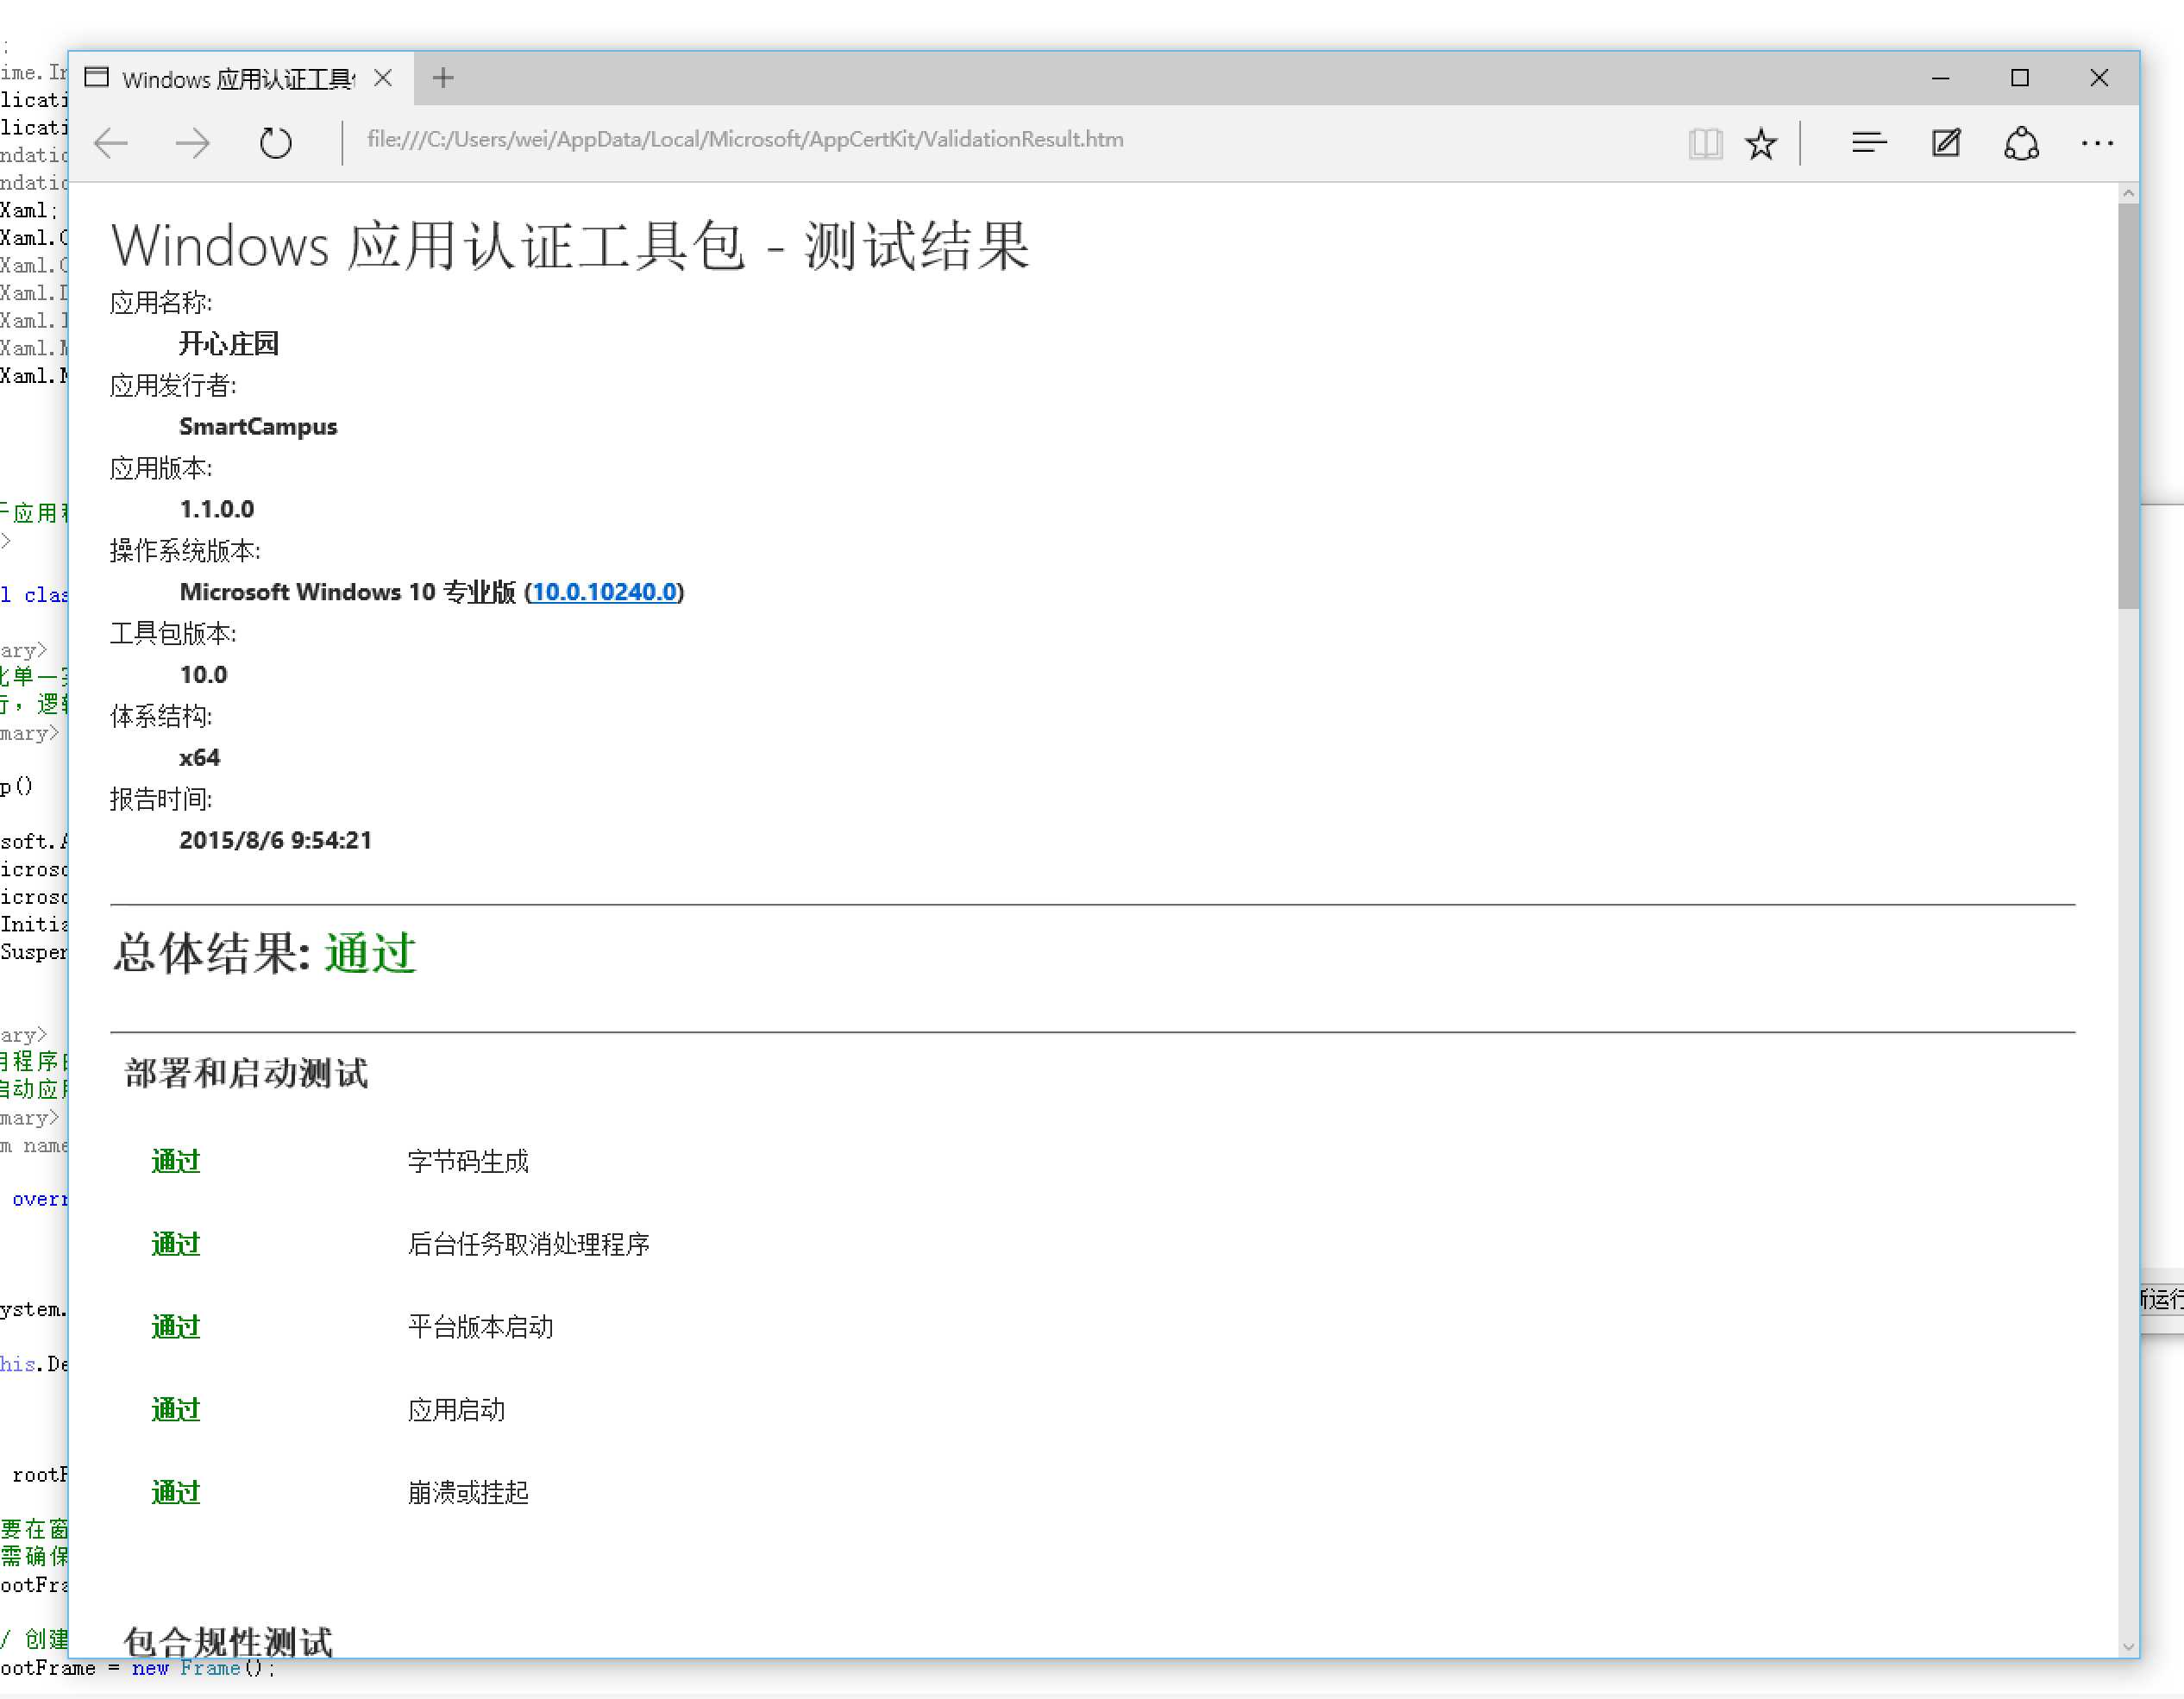2184x1699 pixels.
Task: Open a new tab plus button
Action: click(x=443, y=78)
